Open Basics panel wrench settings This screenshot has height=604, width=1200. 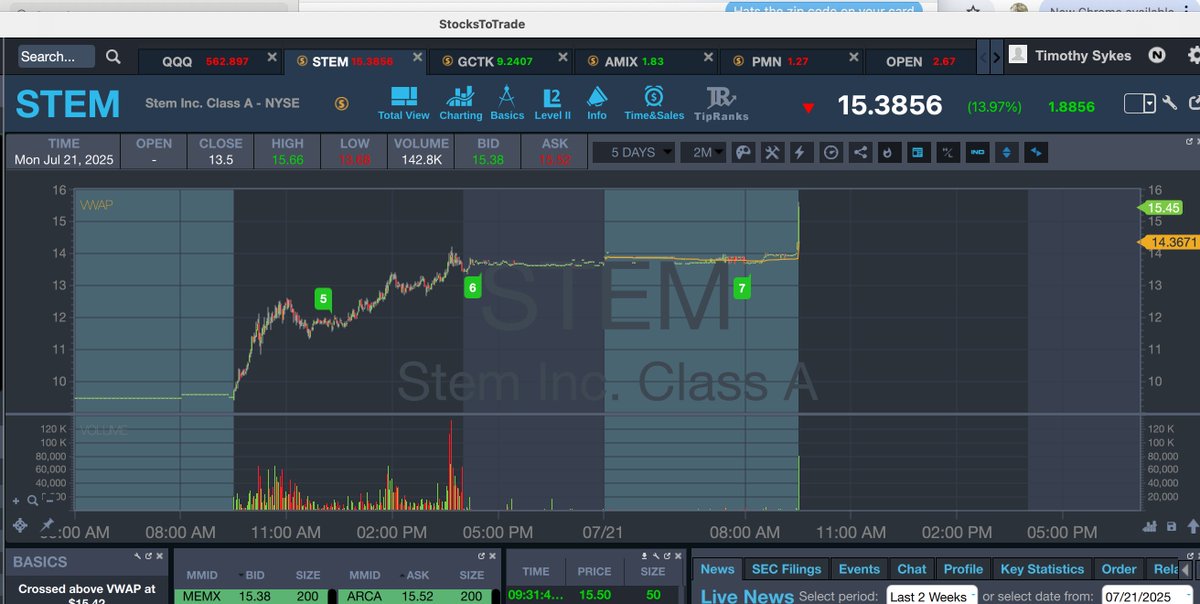click(138, 556)
